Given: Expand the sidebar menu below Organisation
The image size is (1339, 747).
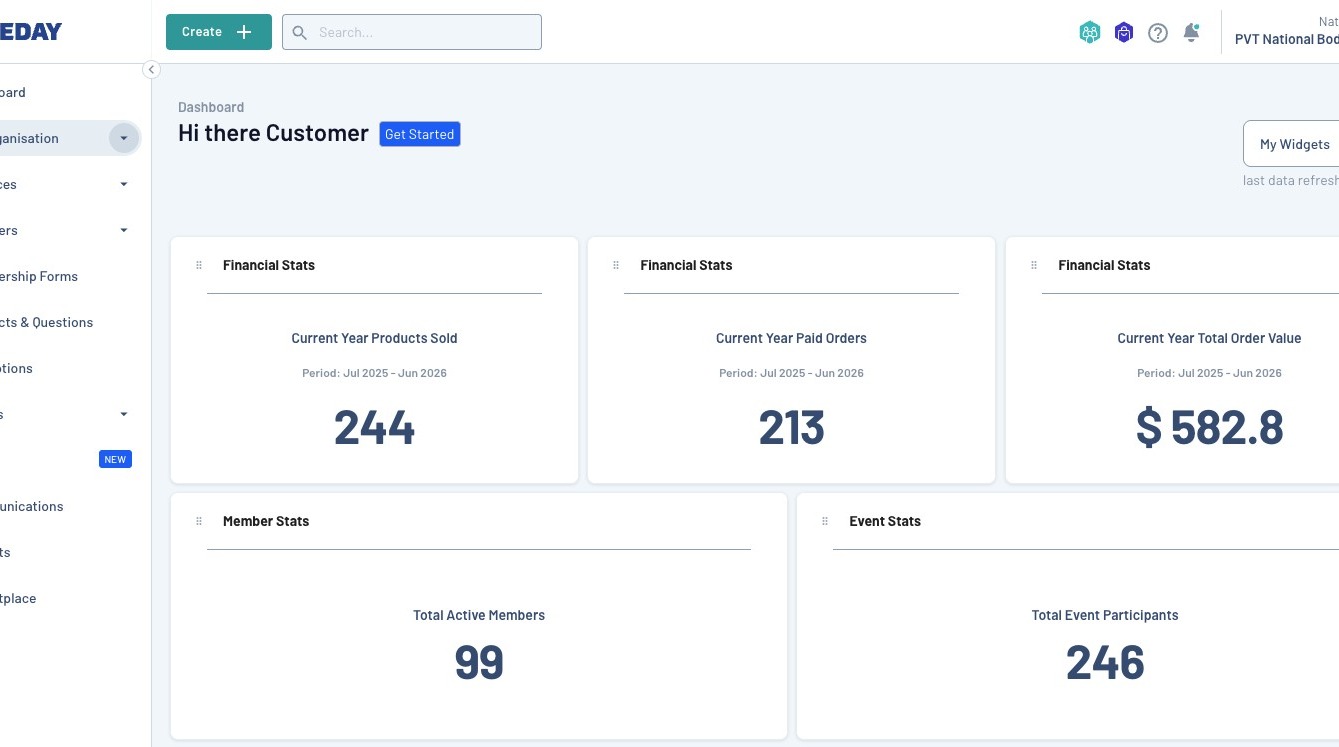Looking at the screenshot, I should coord(124,184).
